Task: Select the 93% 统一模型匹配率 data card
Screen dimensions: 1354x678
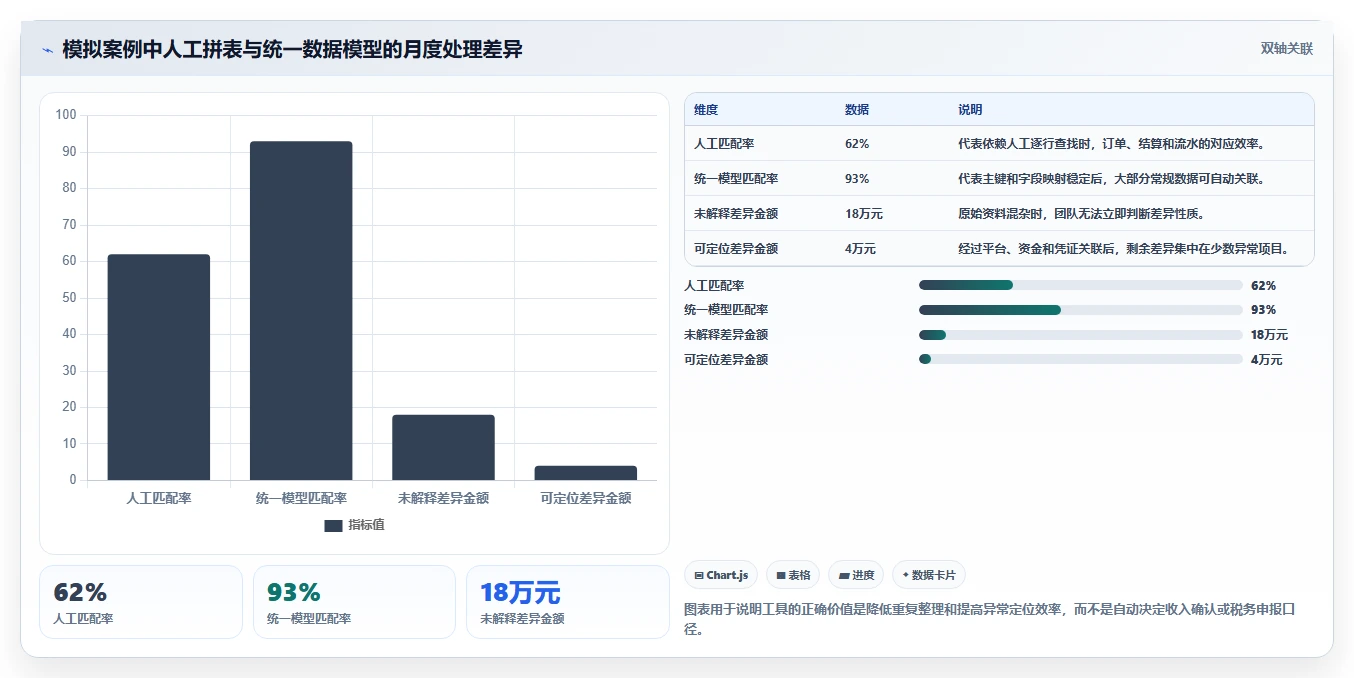Action: coord(355,602)
